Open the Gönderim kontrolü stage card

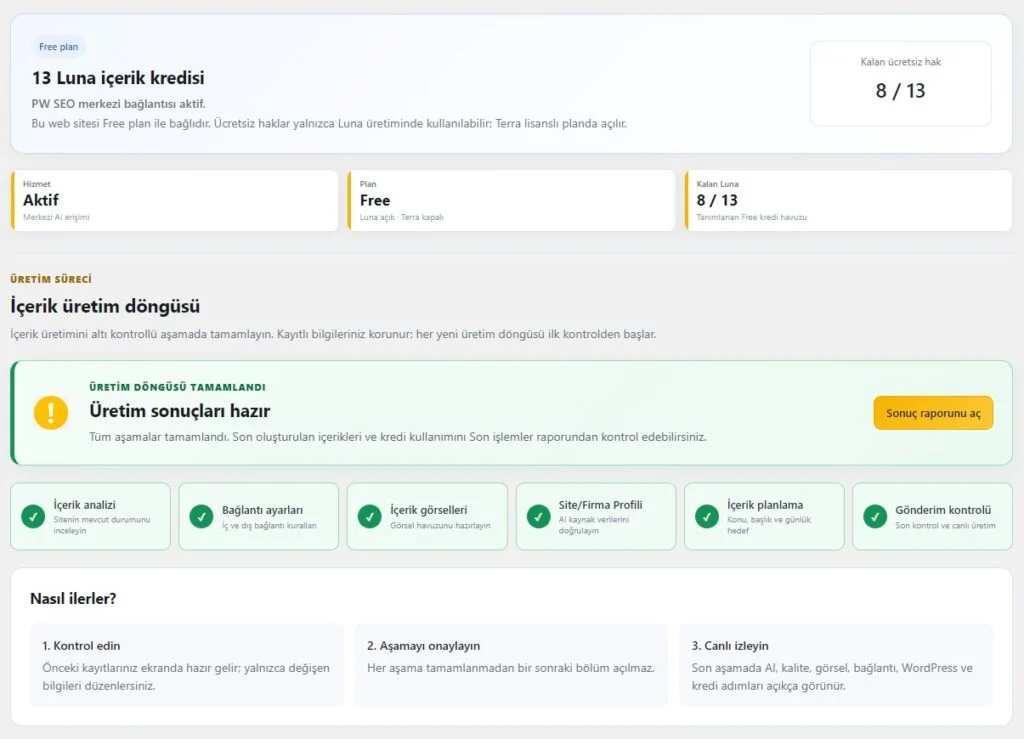pos(933,516)
